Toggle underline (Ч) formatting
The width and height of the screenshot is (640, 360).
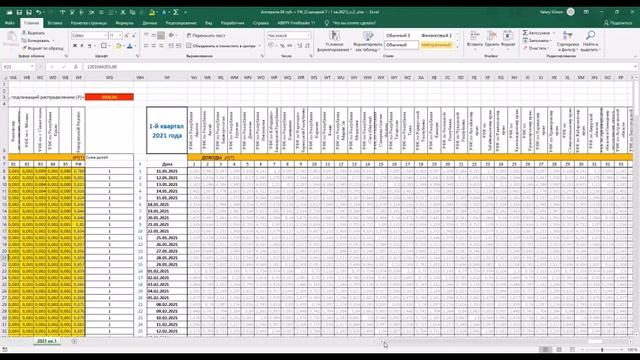click(x=89, y=46)
